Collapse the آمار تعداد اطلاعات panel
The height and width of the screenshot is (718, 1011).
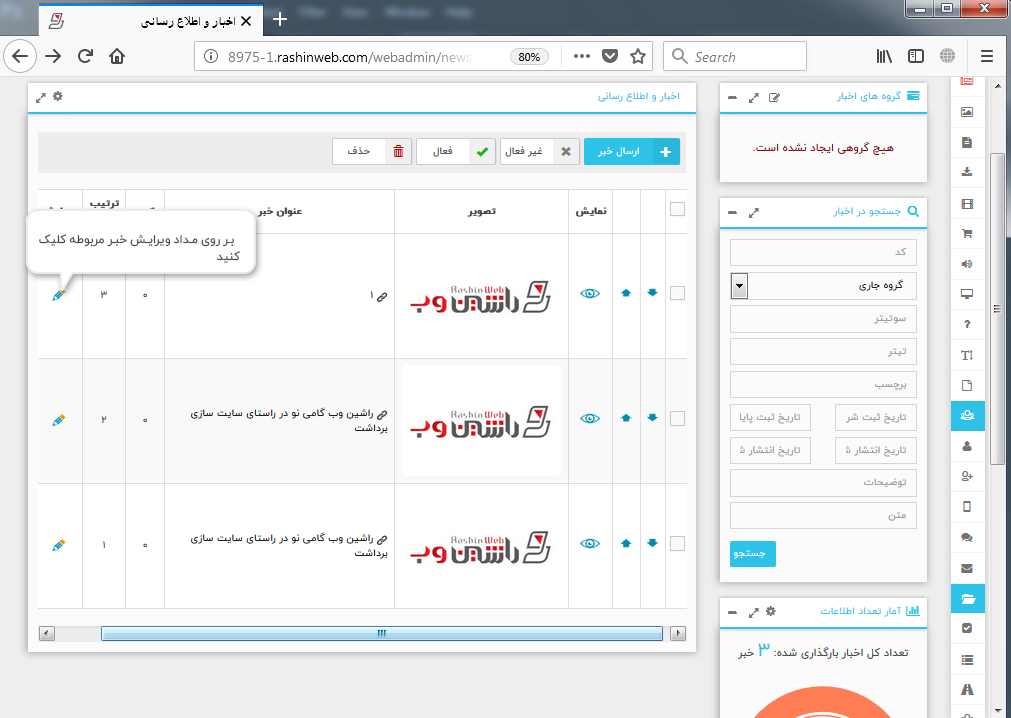732,612
